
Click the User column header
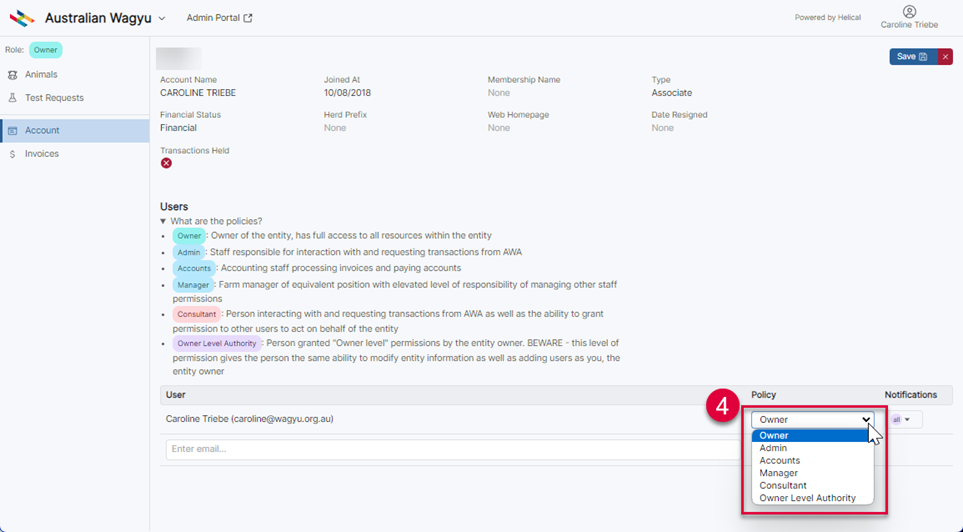point(176,395)
